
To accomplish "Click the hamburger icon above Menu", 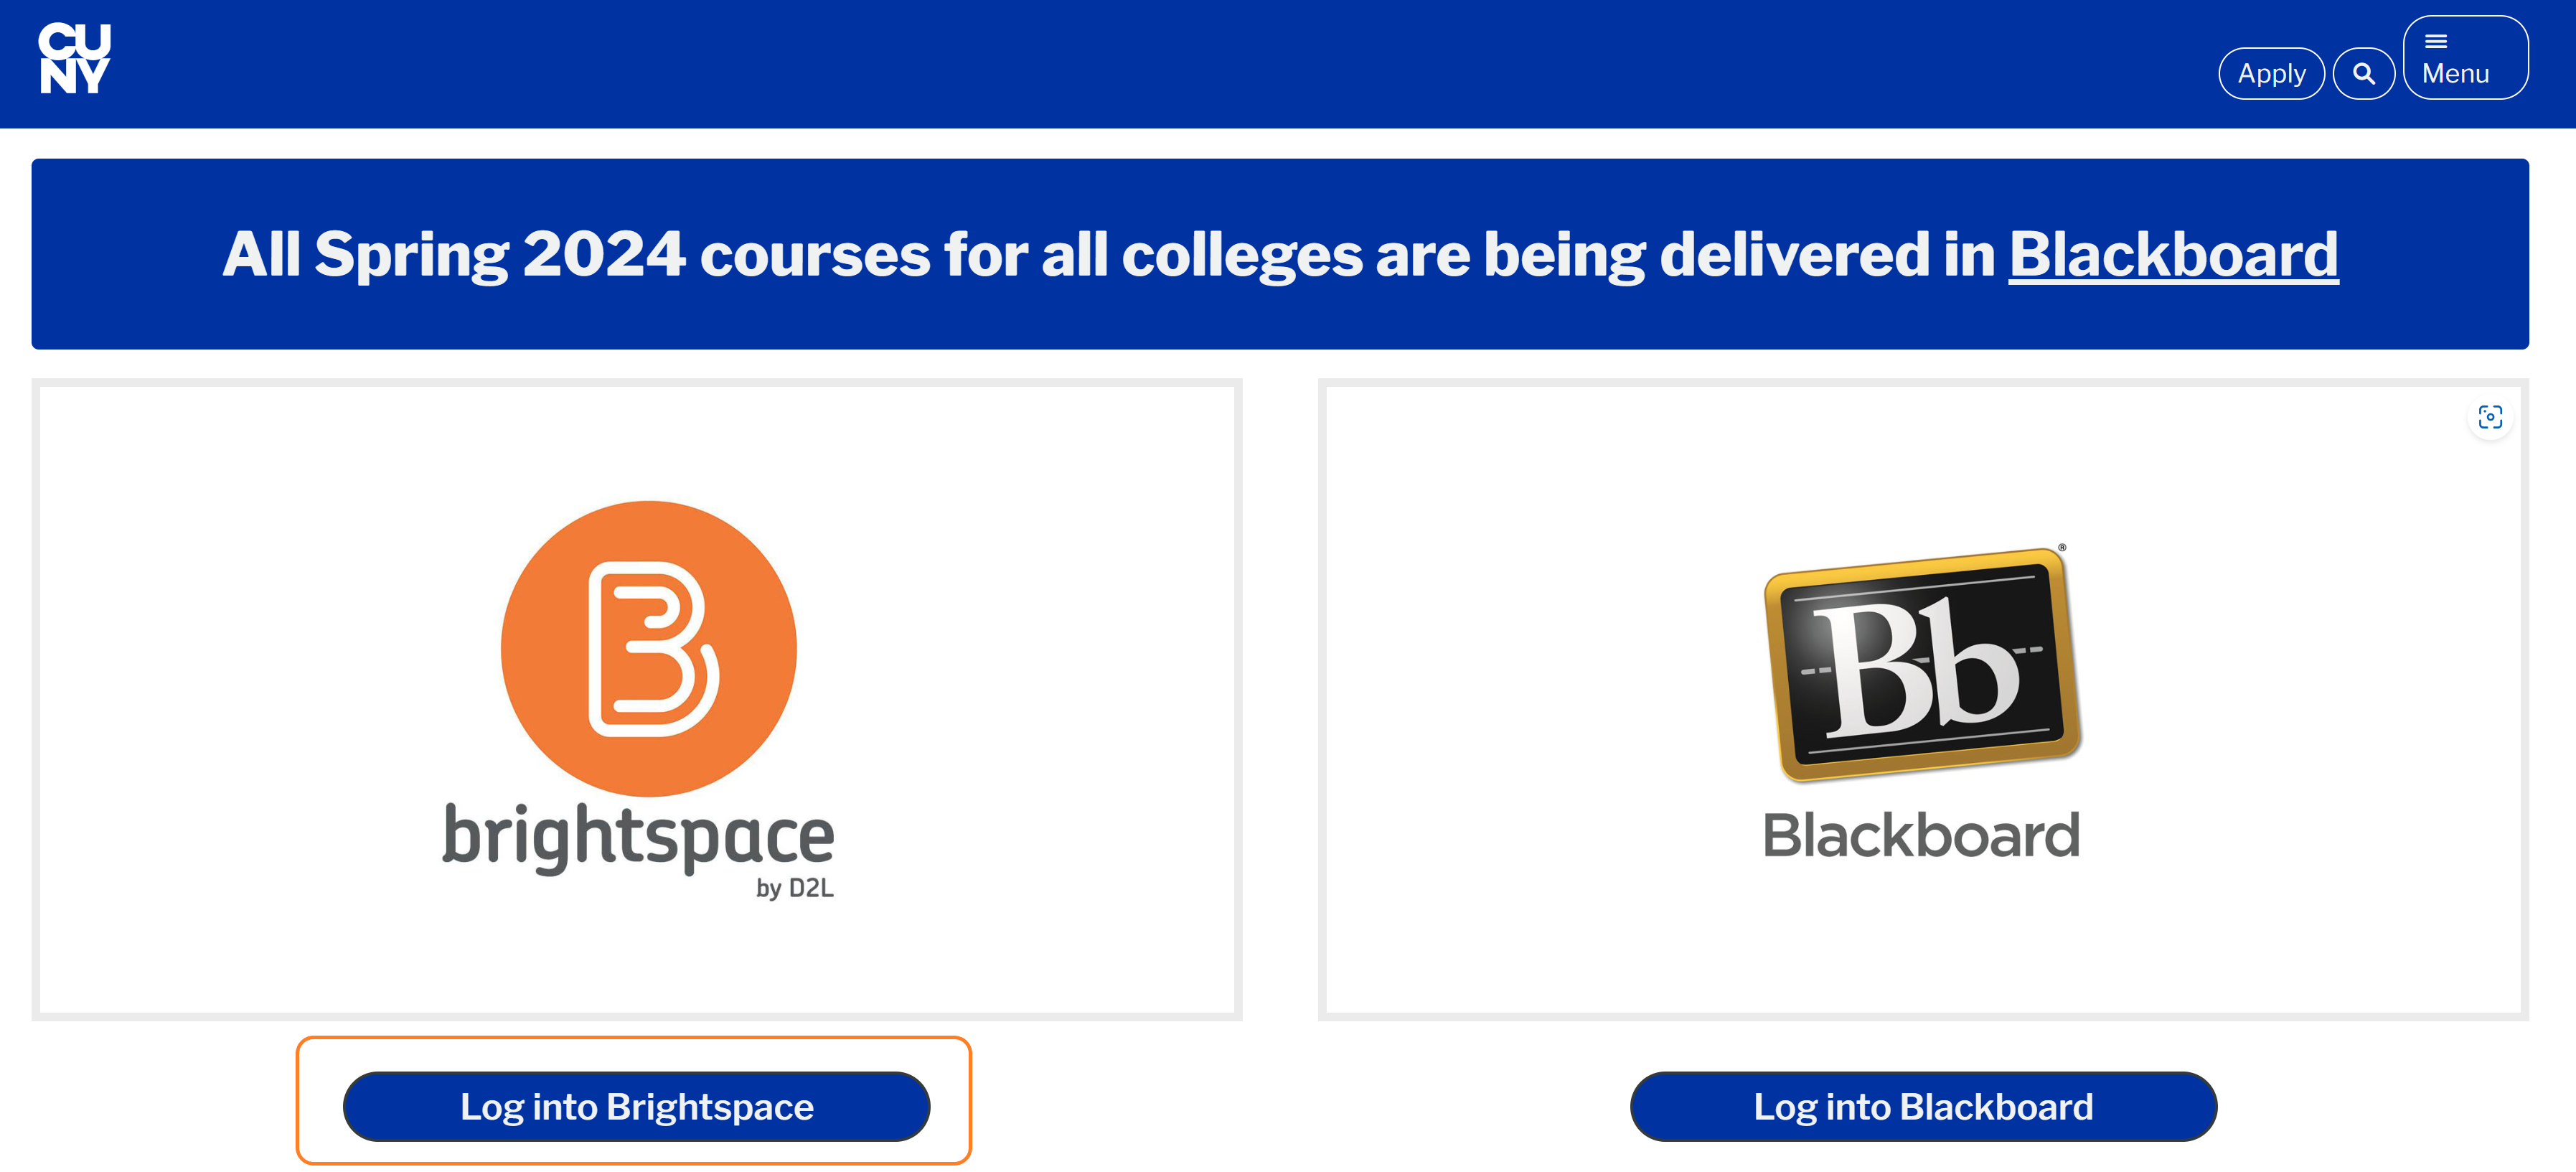I will coord(2436,42).
